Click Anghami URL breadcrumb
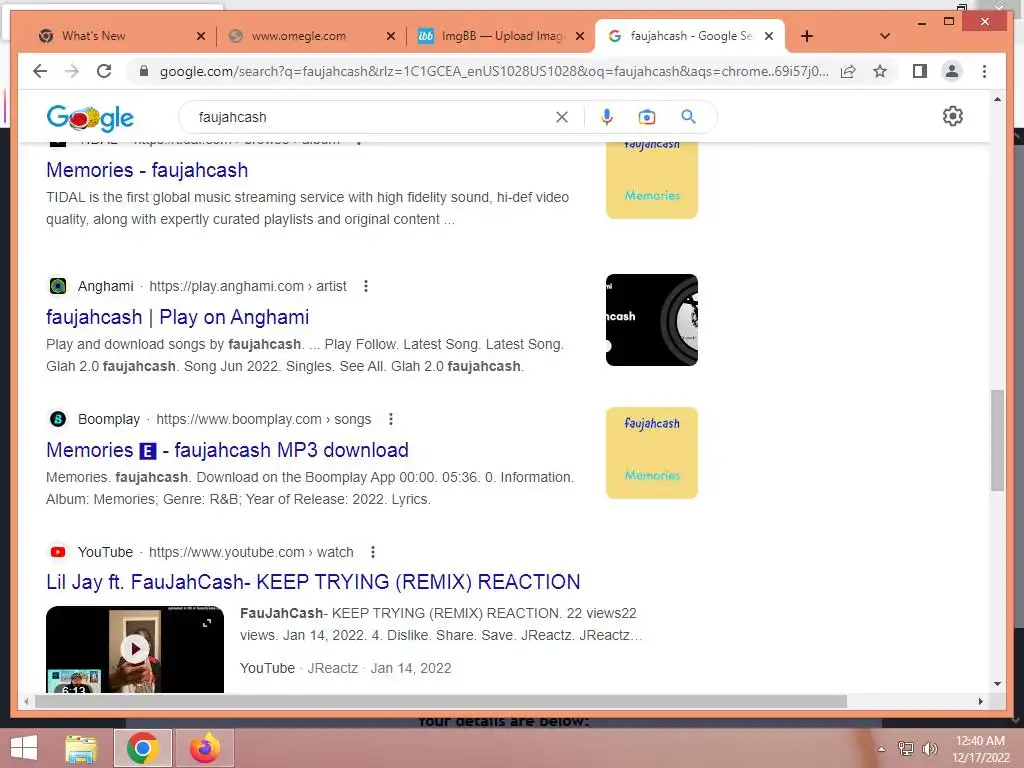 tap(248, 286)
